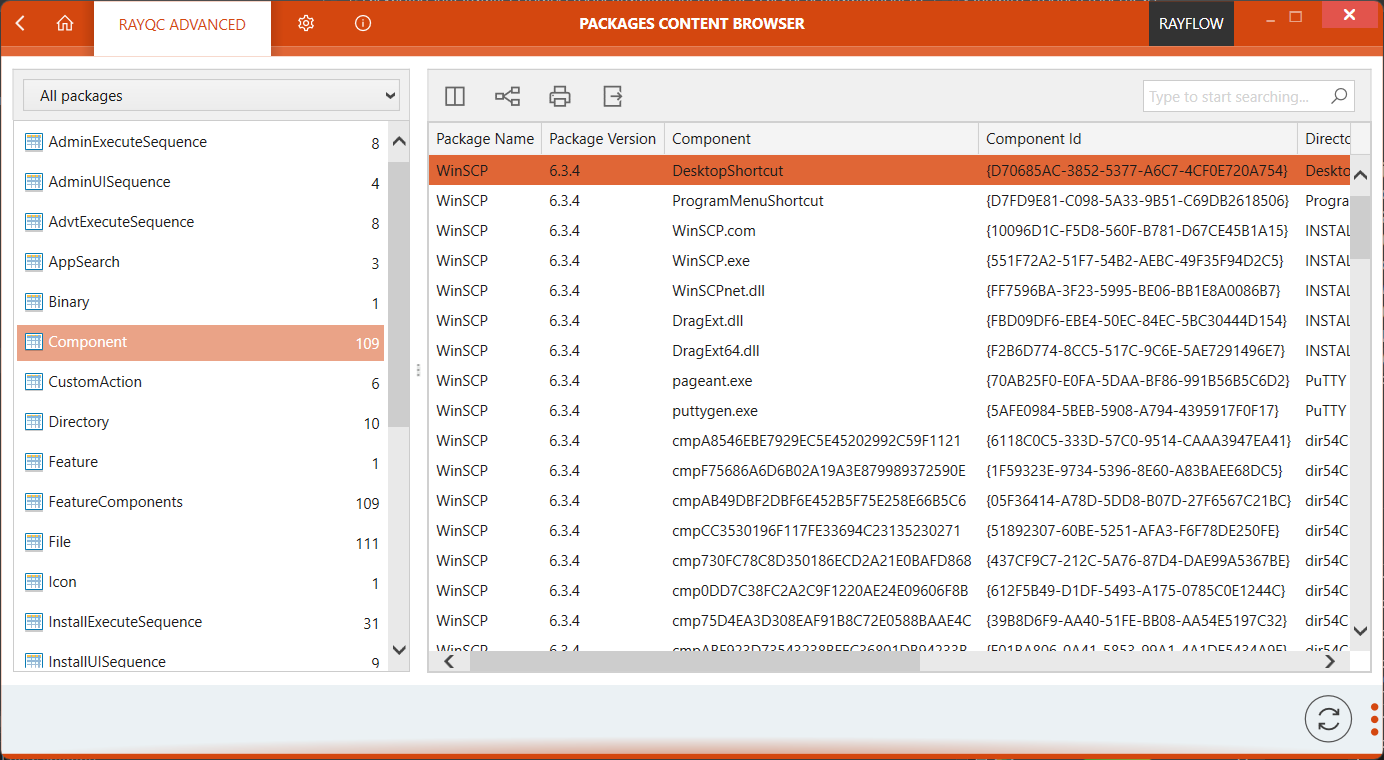Select the DesktopShortcut component row
The image size is (1384, 760).
click(890, 171)
